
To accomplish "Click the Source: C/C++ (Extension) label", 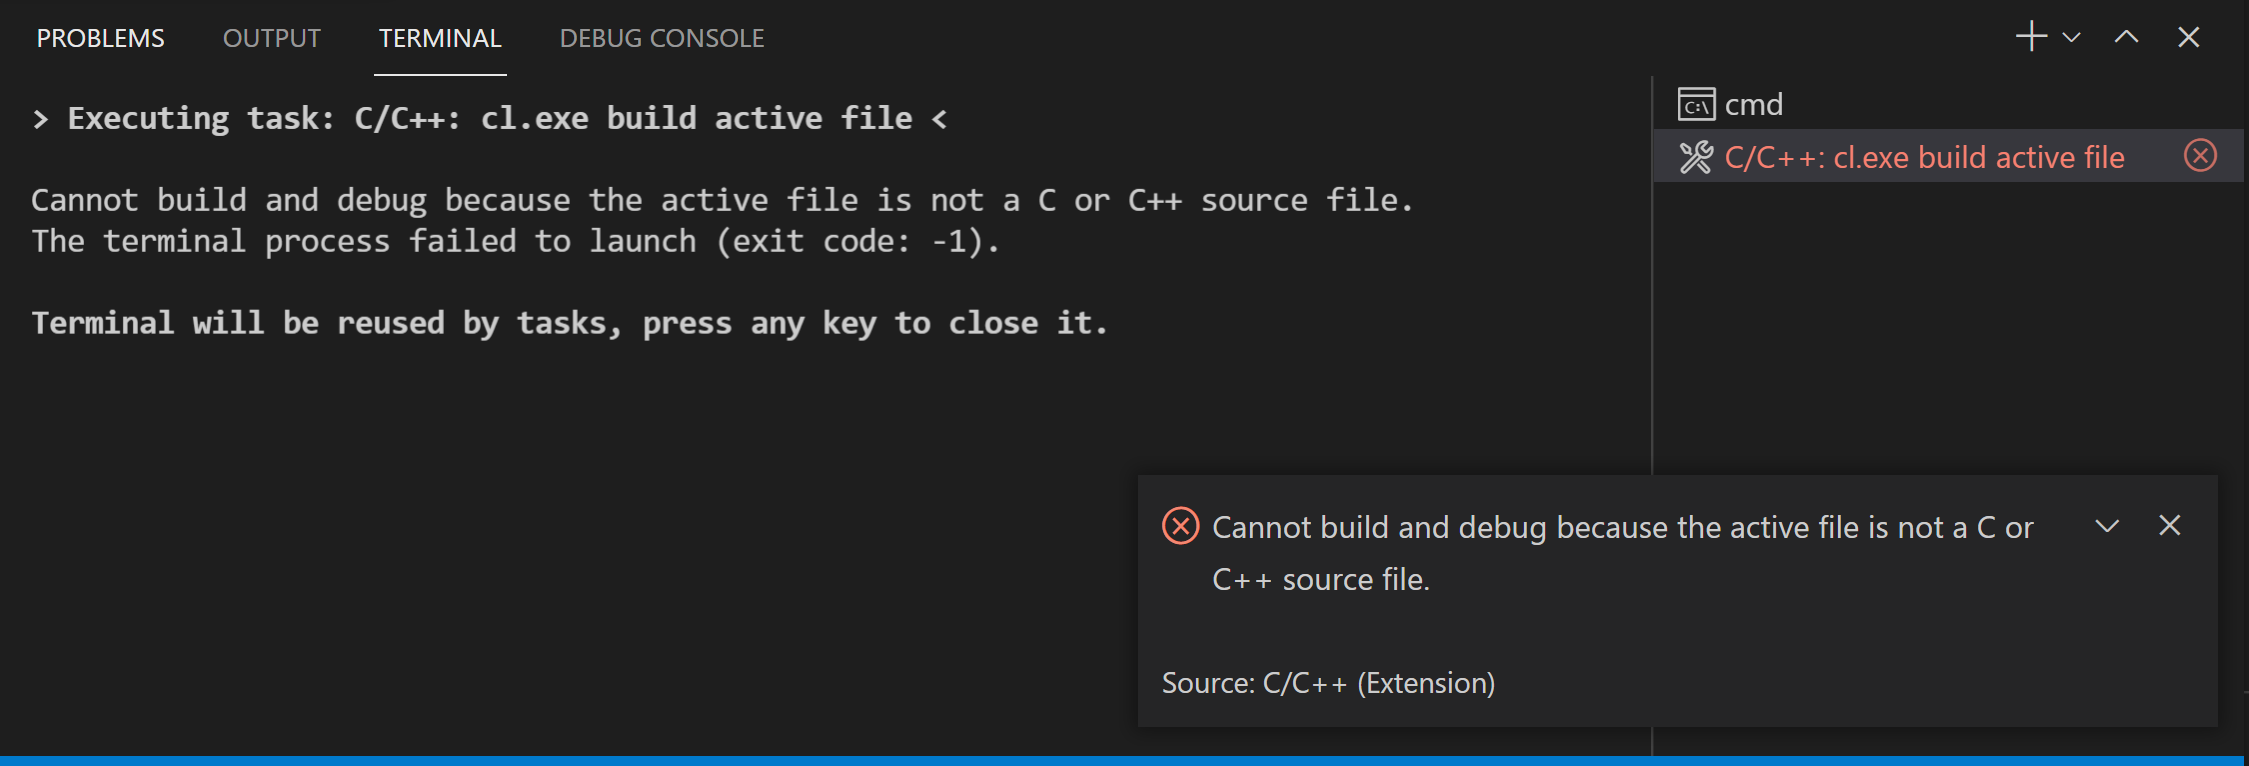I will pyautogui.click(x=1329, y=683).
